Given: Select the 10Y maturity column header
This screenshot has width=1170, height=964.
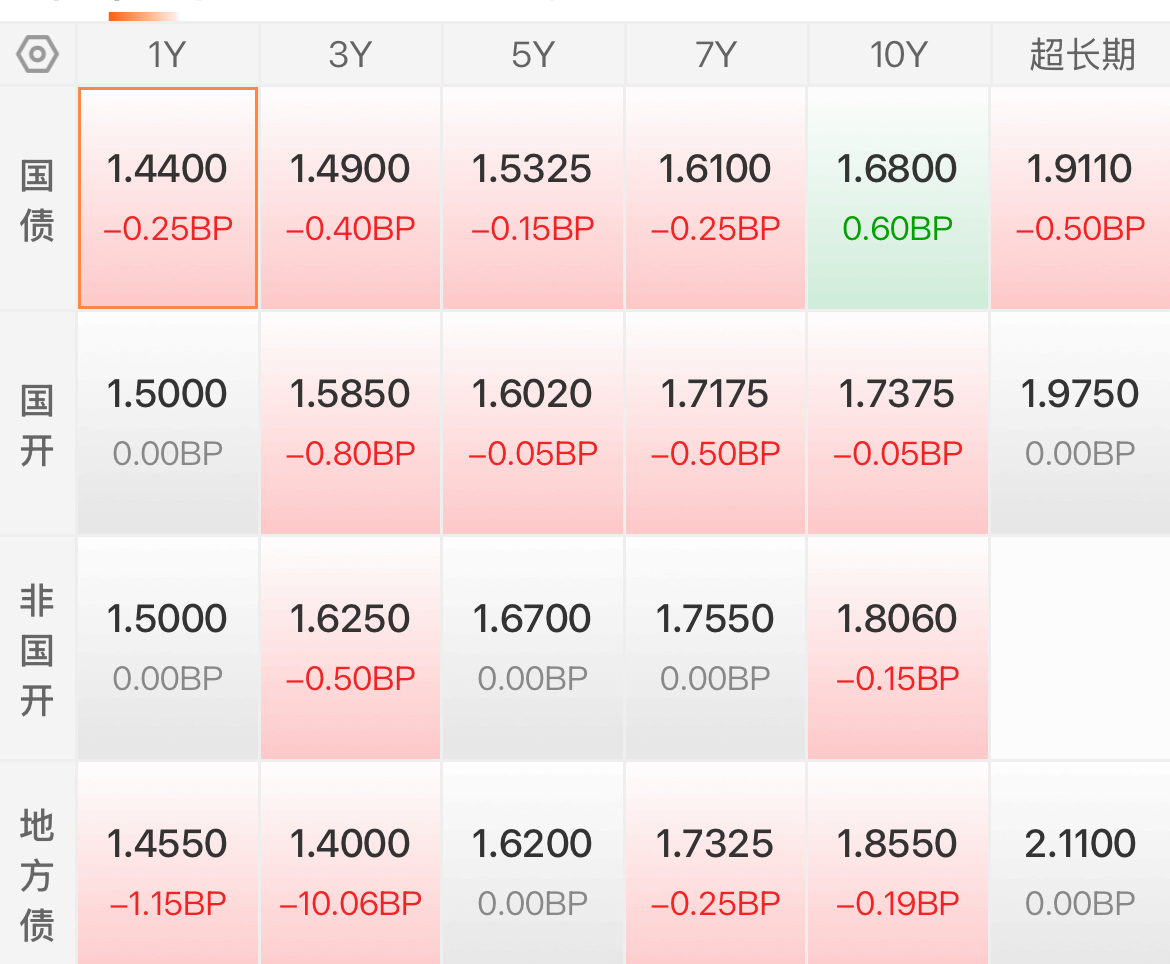Looking at the screenshot, I should pyautogui.click(x=898, y=54).
